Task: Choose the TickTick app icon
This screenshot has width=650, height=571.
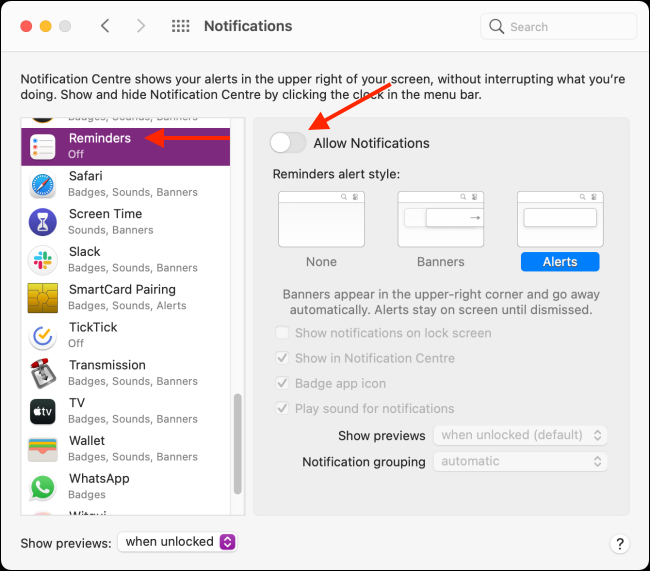Action: (42, 336)
